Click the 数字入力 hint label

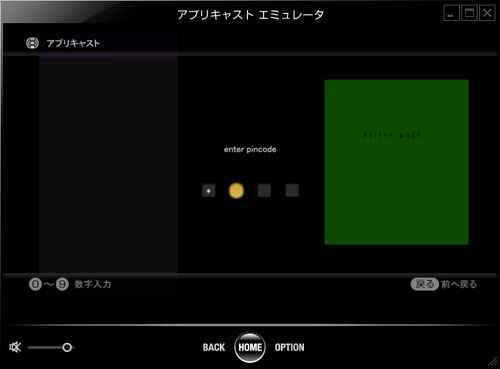pos(93,284)
